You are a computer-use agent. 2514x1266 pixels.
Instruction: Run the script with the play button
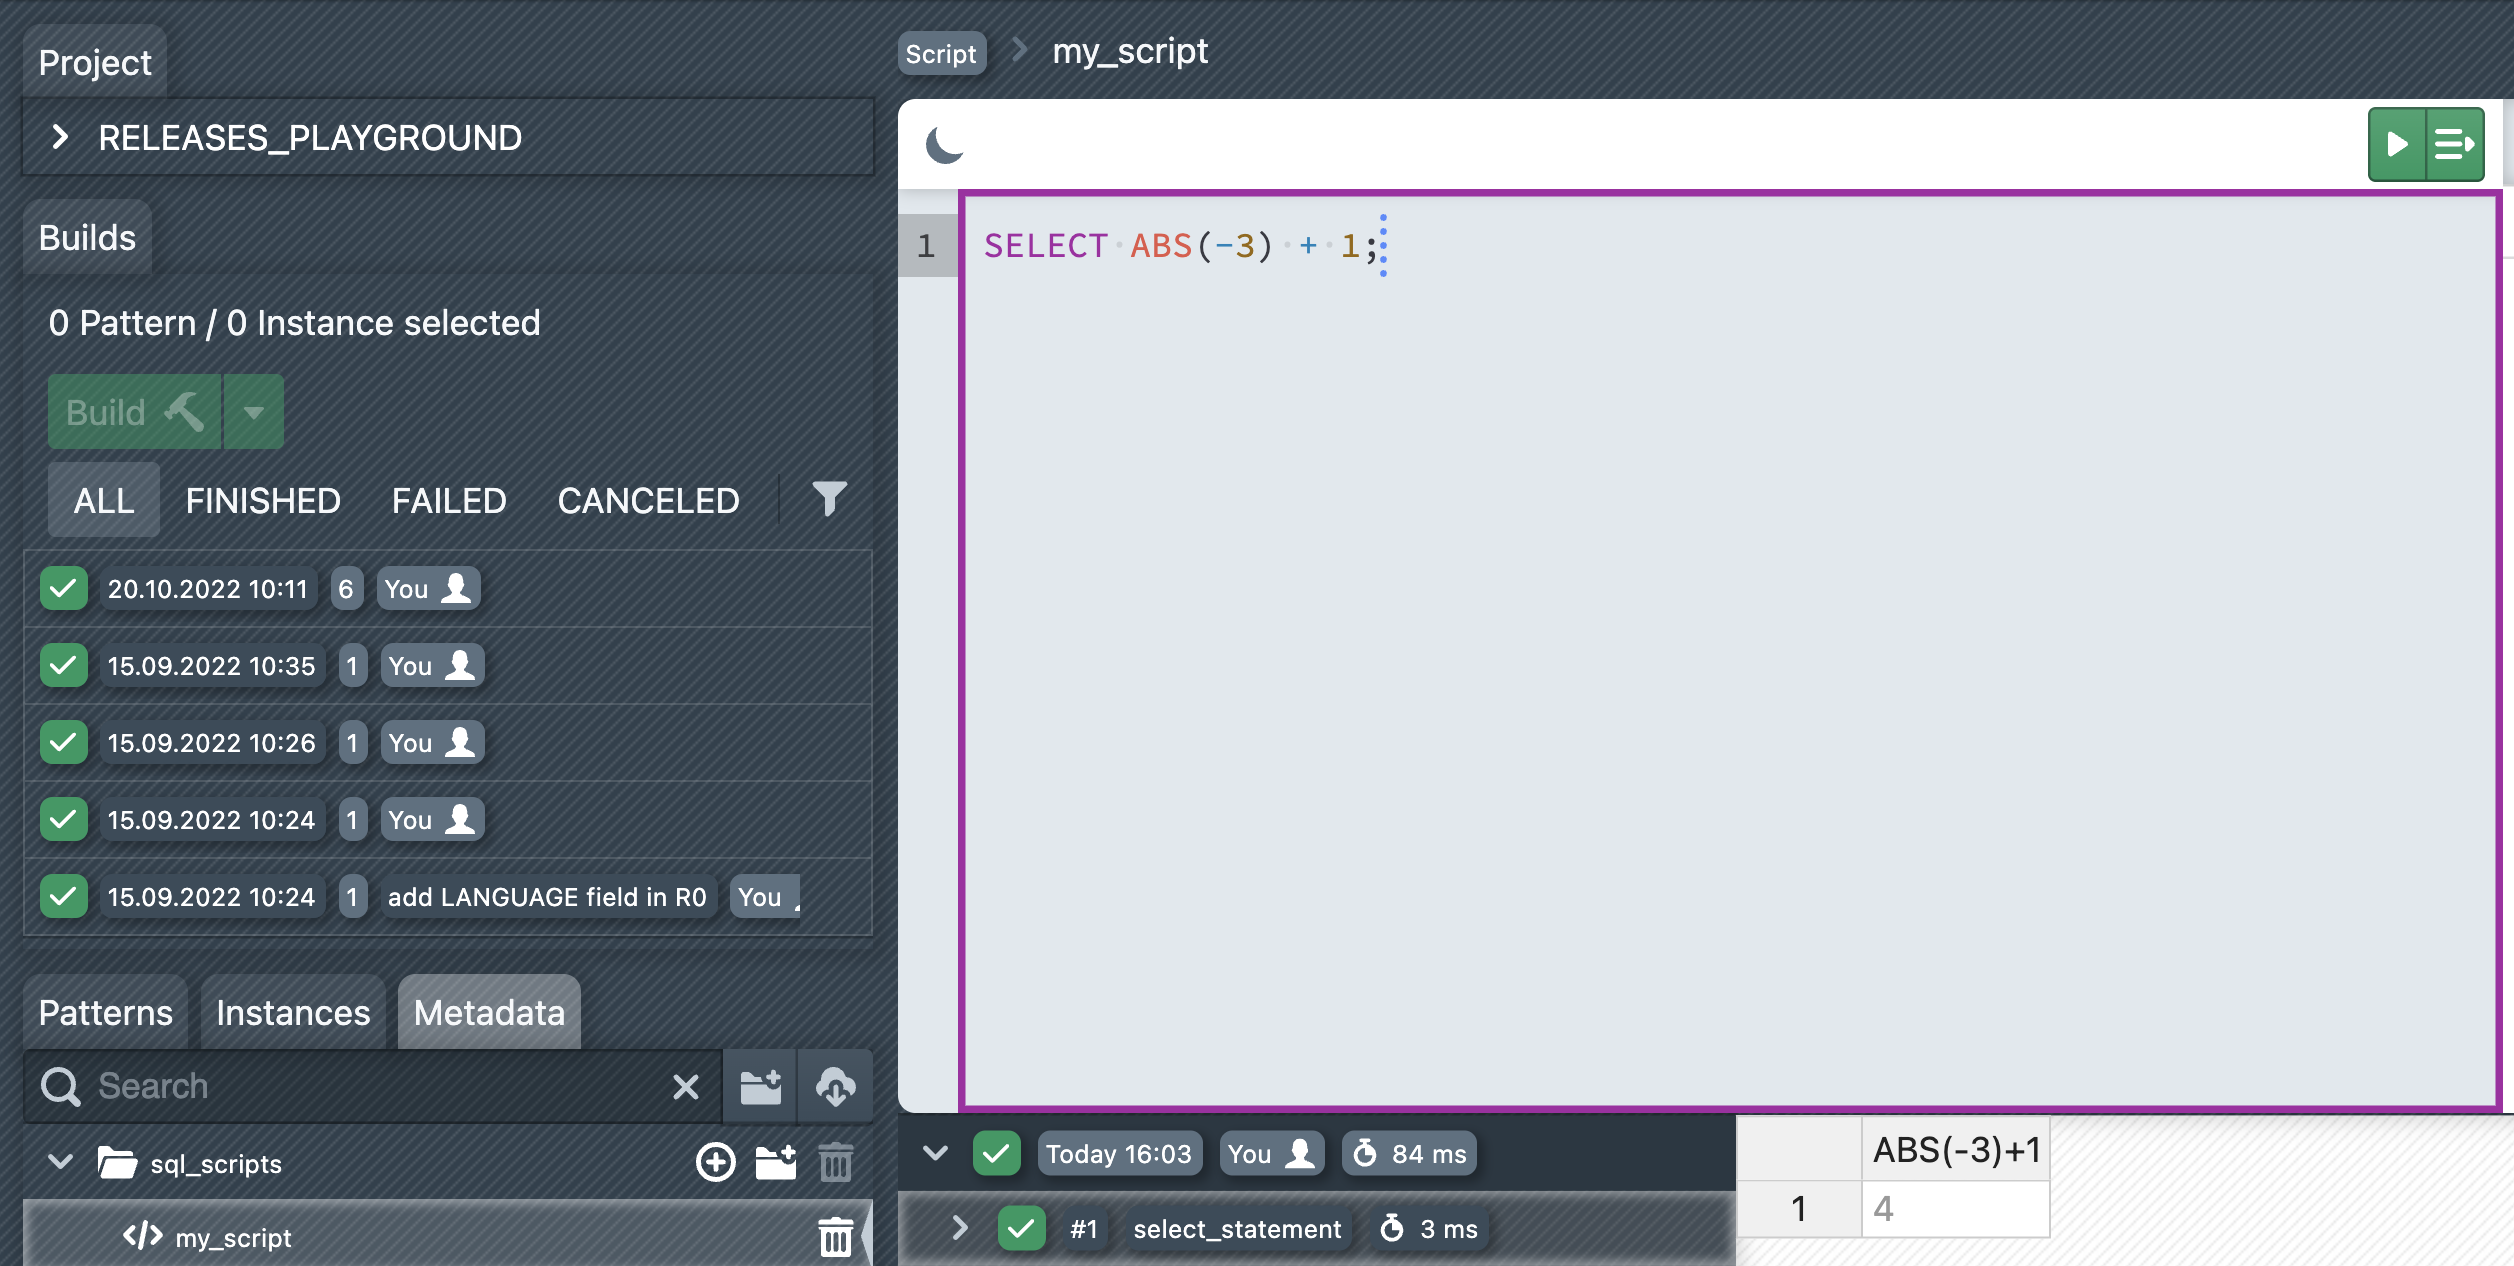(x=2396, y=144)
